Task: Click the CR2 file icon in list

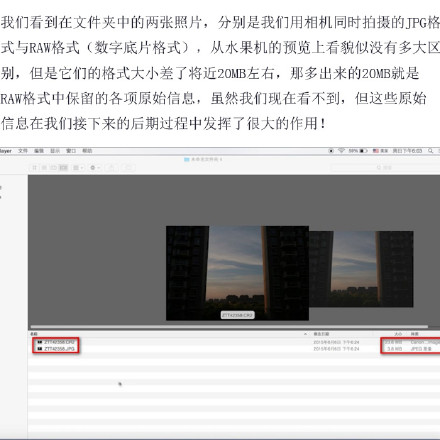Action: pos(40,342)
